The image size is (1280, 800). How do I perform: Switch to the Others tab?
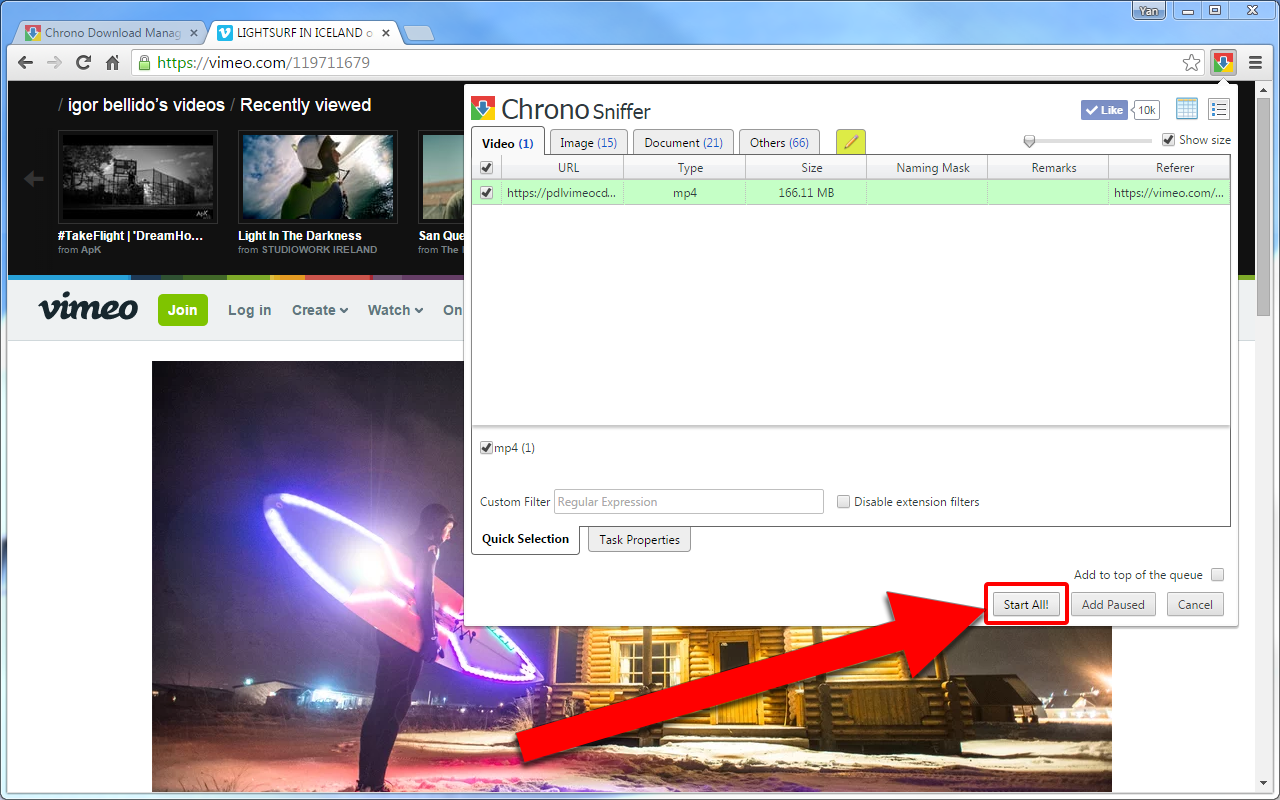pyautogui.click(x=779, y=142)
